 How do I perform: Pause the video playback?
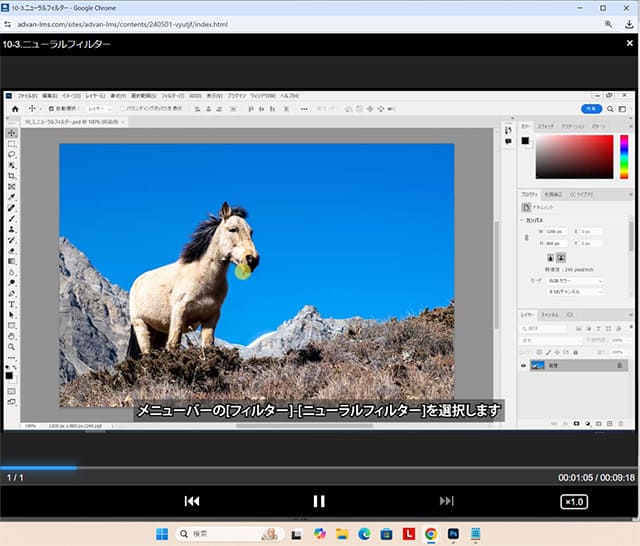(319, 501)
